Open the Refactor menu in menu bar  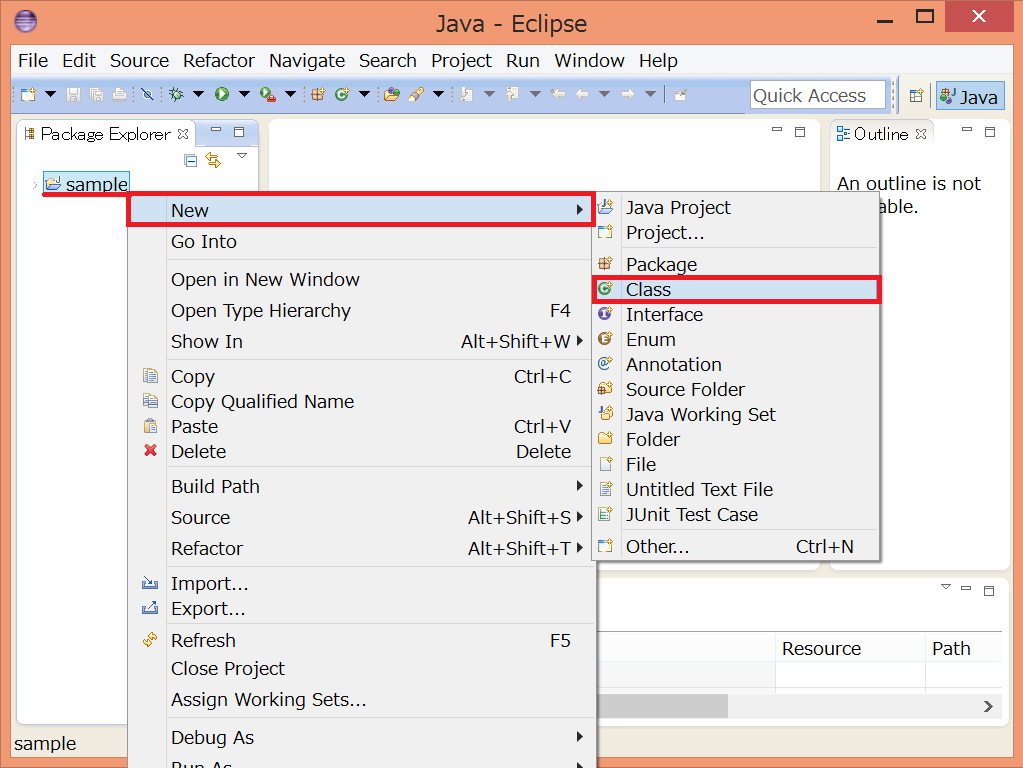(x=219, y=61)
